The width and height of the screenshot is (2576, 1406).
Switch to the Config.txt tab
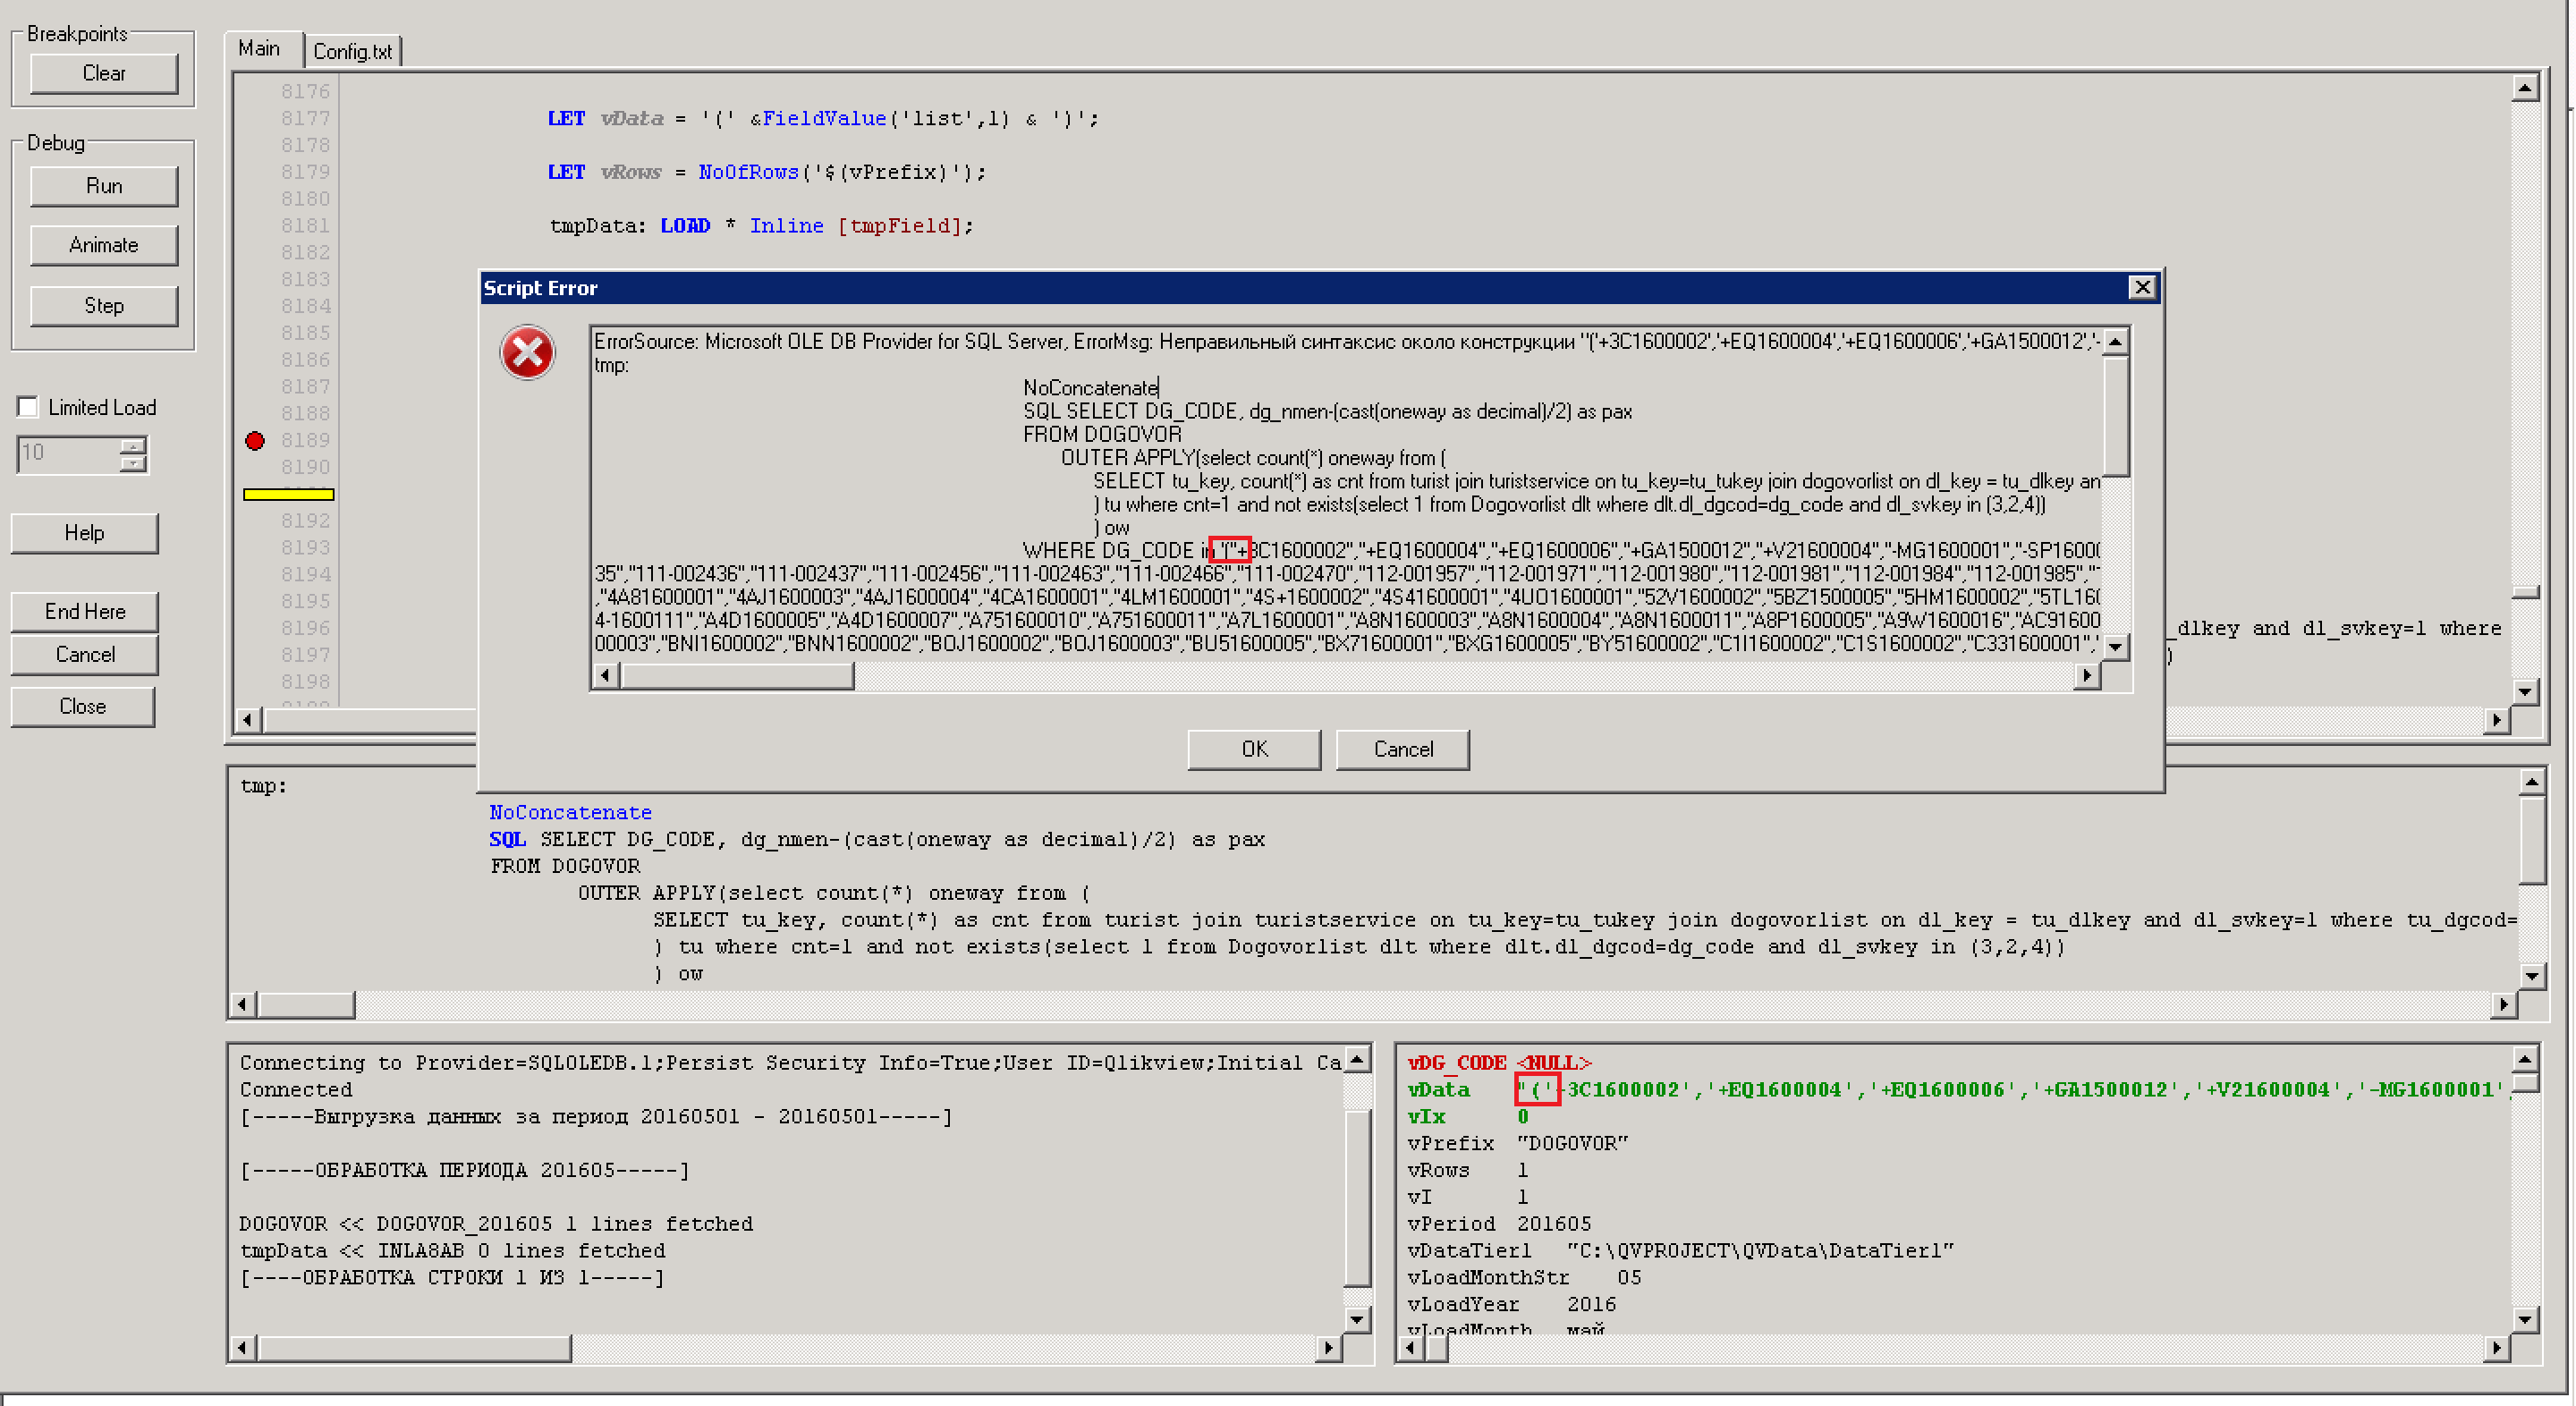(352, 51)
